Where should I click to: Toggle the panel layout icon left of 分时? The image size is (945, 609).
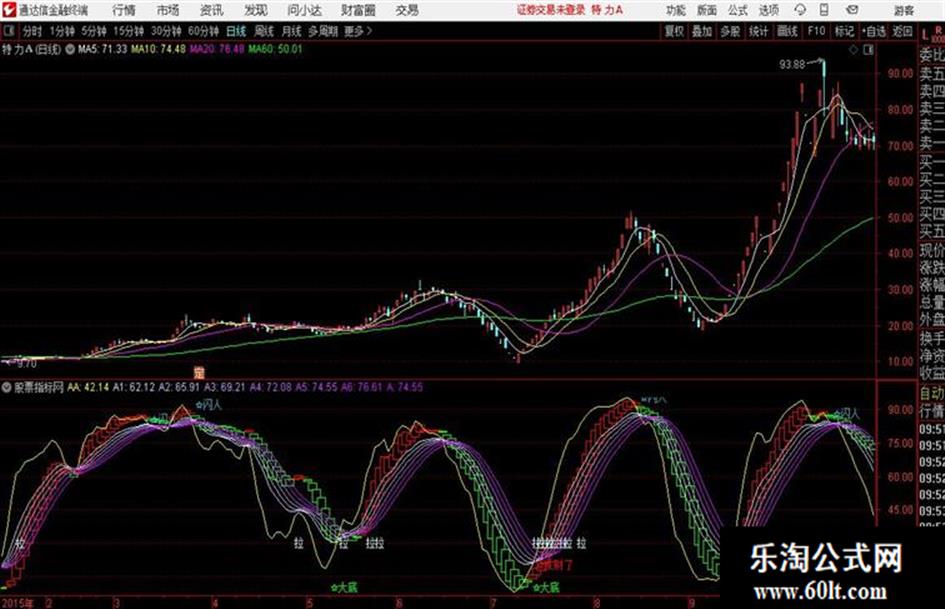pyautogui.click(x=8, y=31)
